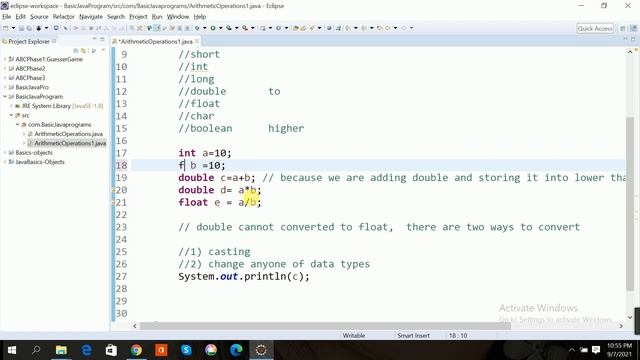Open Skype from the taskbar
The width and height of the screenshot is (640, 360).
click(x=186, y=350)
